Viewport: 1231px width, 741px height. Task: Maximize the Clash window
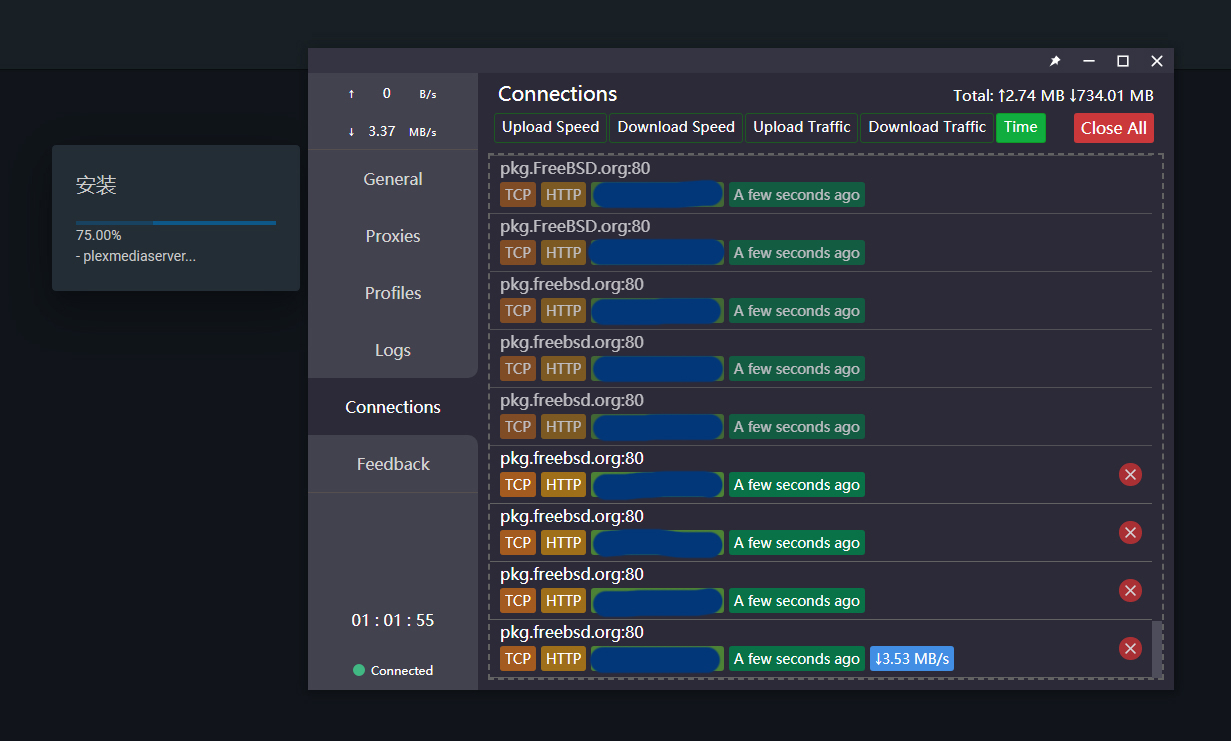(x=1123, y=61)
